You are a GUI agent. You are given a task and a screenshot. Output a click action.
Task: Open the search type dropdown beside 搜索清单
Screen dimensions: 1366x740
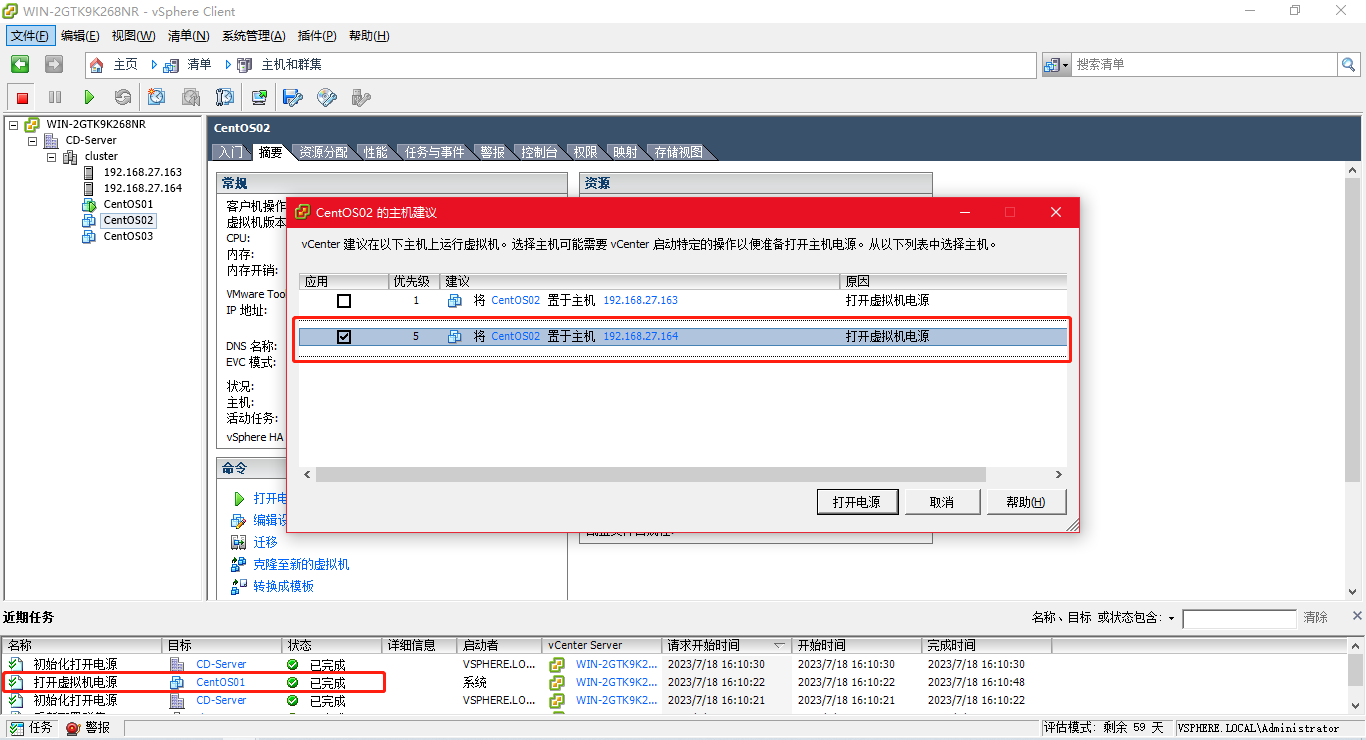pos(1056,64)
